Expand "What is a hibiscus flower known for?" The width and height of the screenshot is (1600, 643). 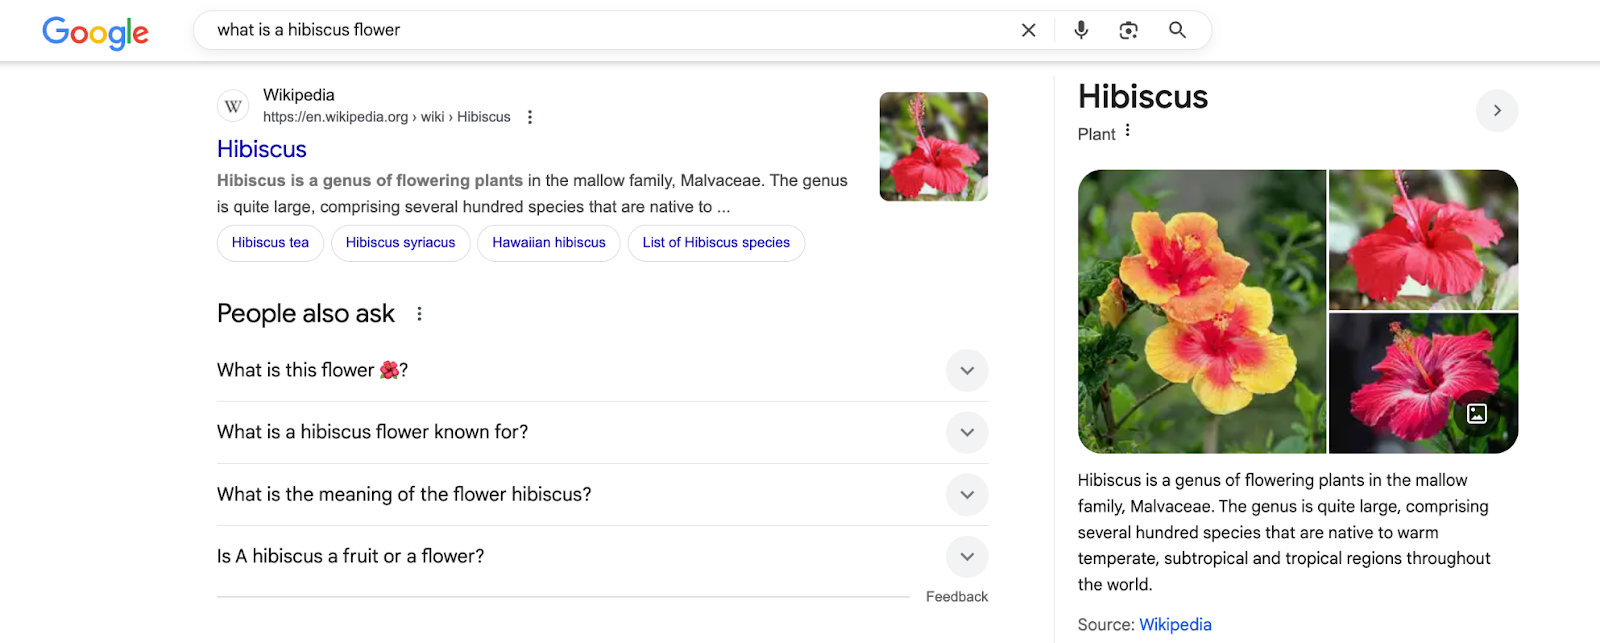click(966, 432)
